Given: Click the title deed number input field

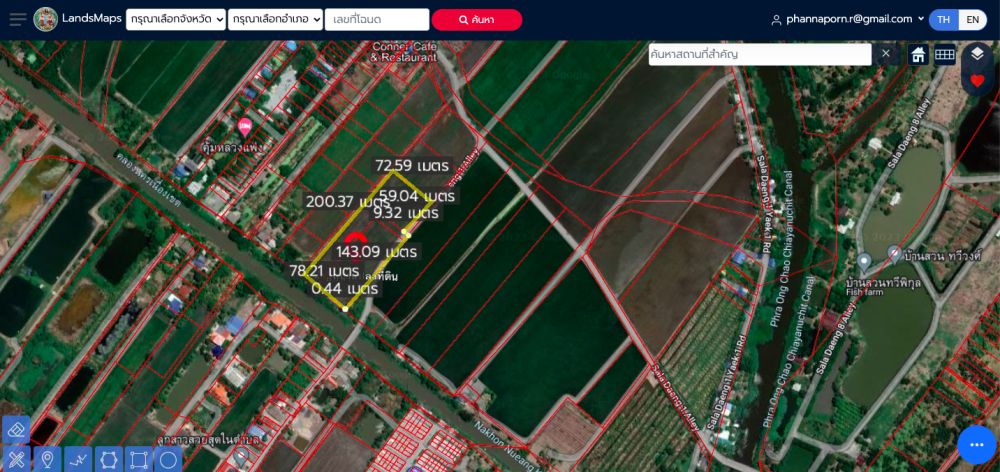Looking at the screenshot, I should [x=376, y=19].
